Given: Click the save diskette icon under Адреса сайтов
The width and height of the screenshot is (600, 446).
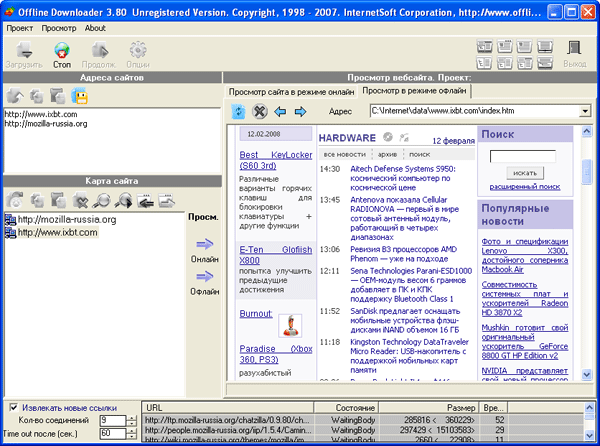Looking at the screenshot, I should coord(80,96).
